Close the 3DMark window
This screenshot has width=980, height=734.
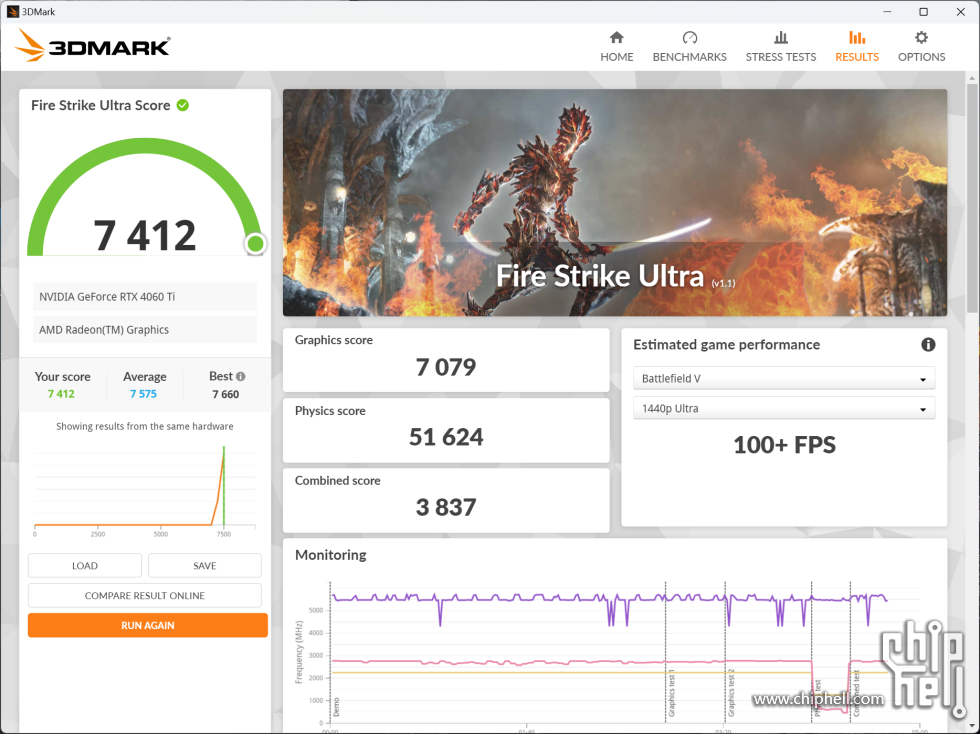(961, 12)
